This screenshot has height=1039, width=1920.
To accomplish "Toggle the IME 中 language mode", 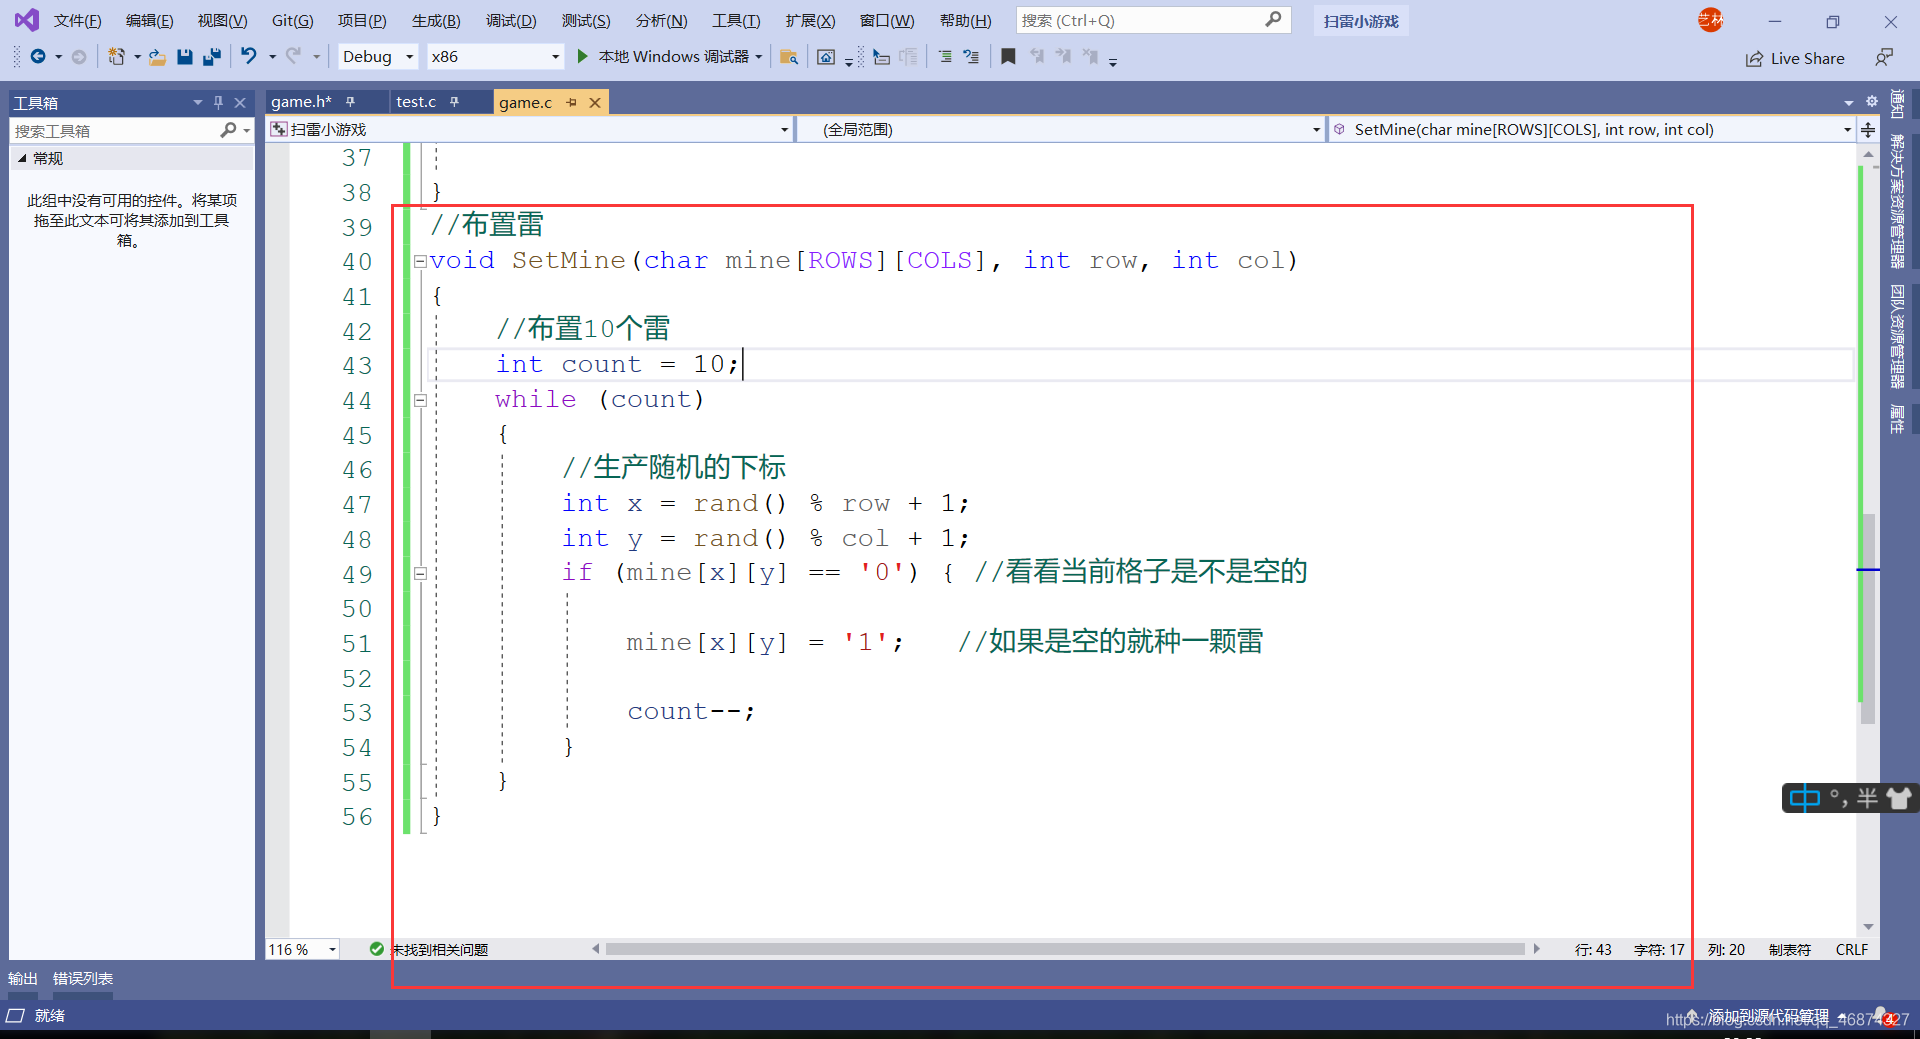I will click(1805, 798).
